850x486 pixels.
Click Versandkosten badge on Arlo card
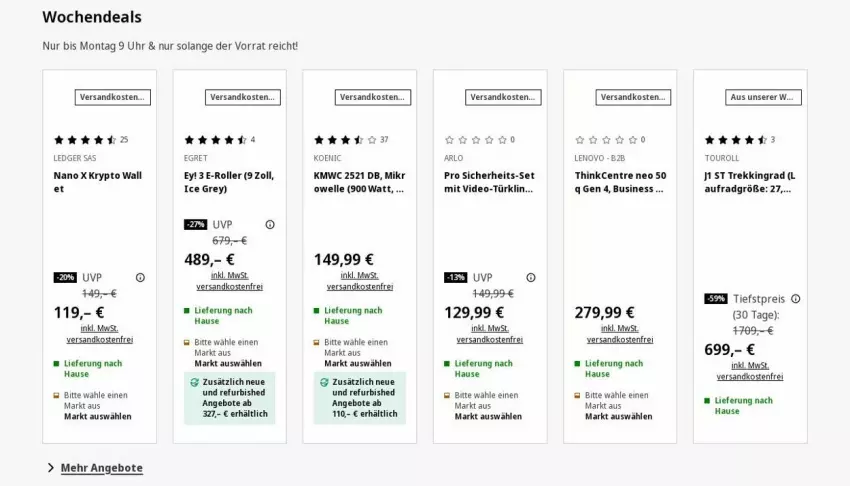[x=503, y=98]
